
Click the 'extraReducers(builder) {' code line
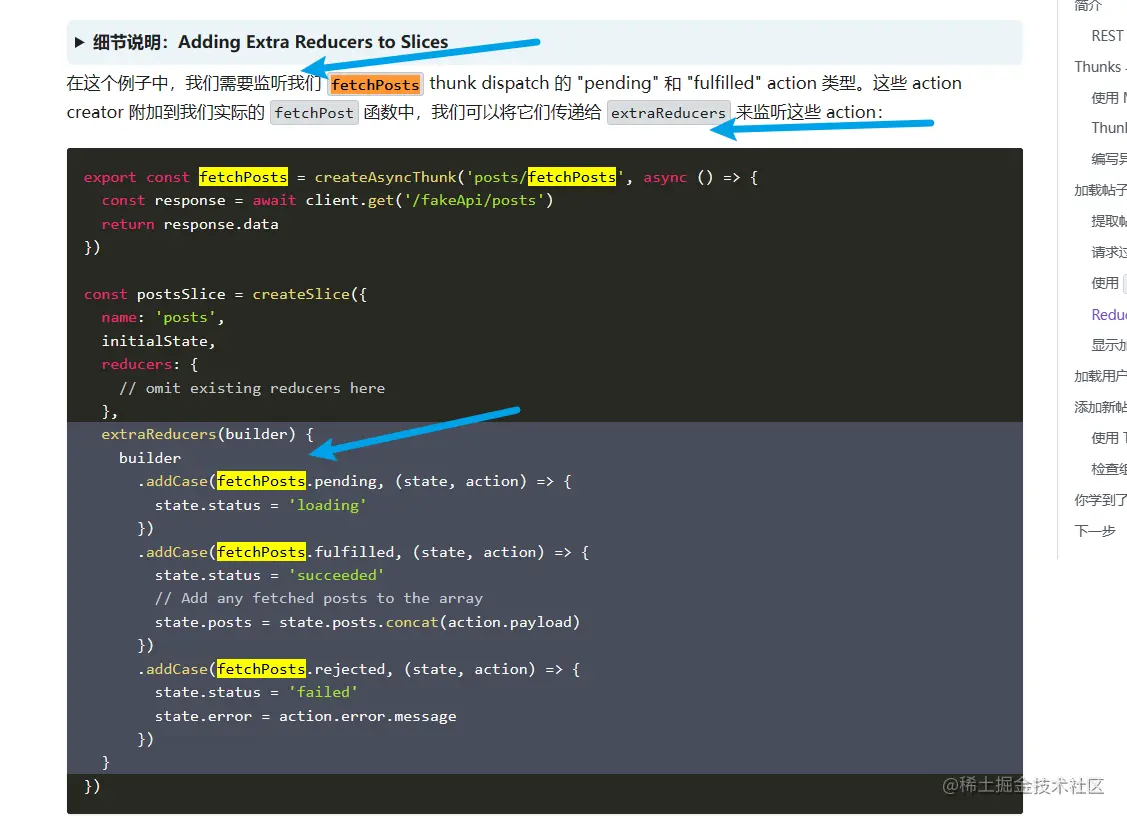208,434
